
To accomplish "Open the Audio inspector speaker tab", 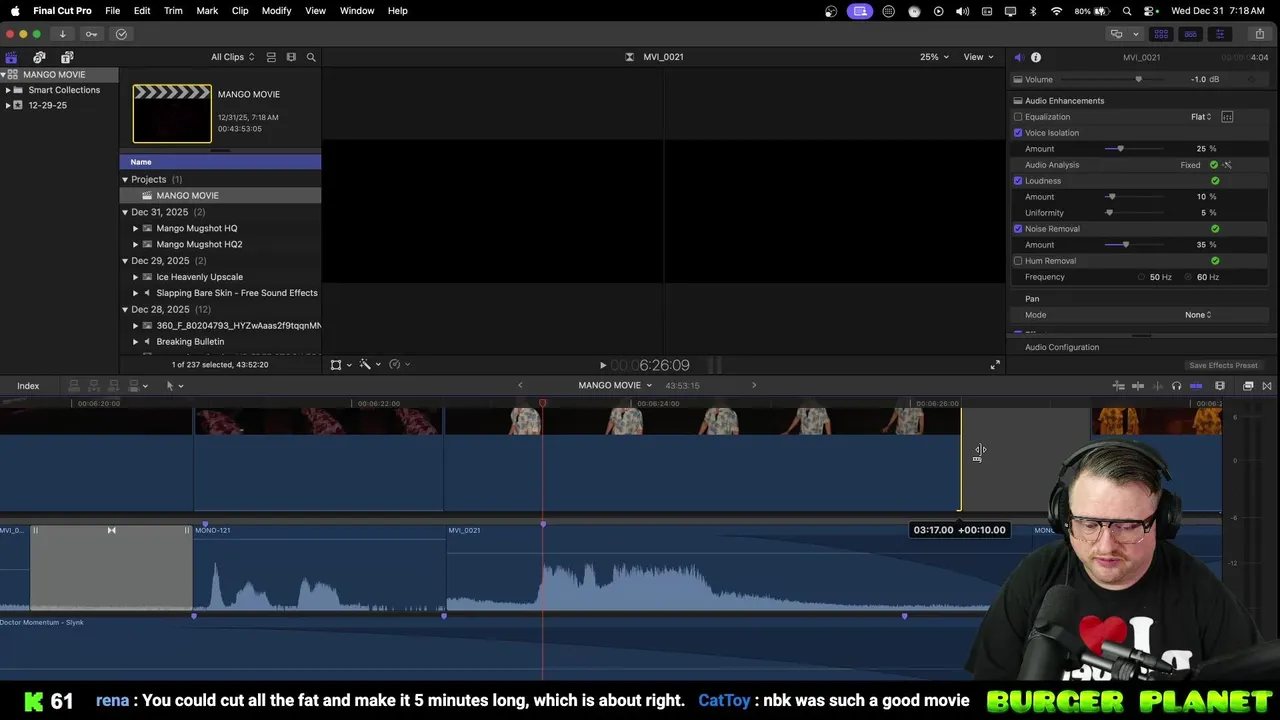I will [x=1018, y=57].
